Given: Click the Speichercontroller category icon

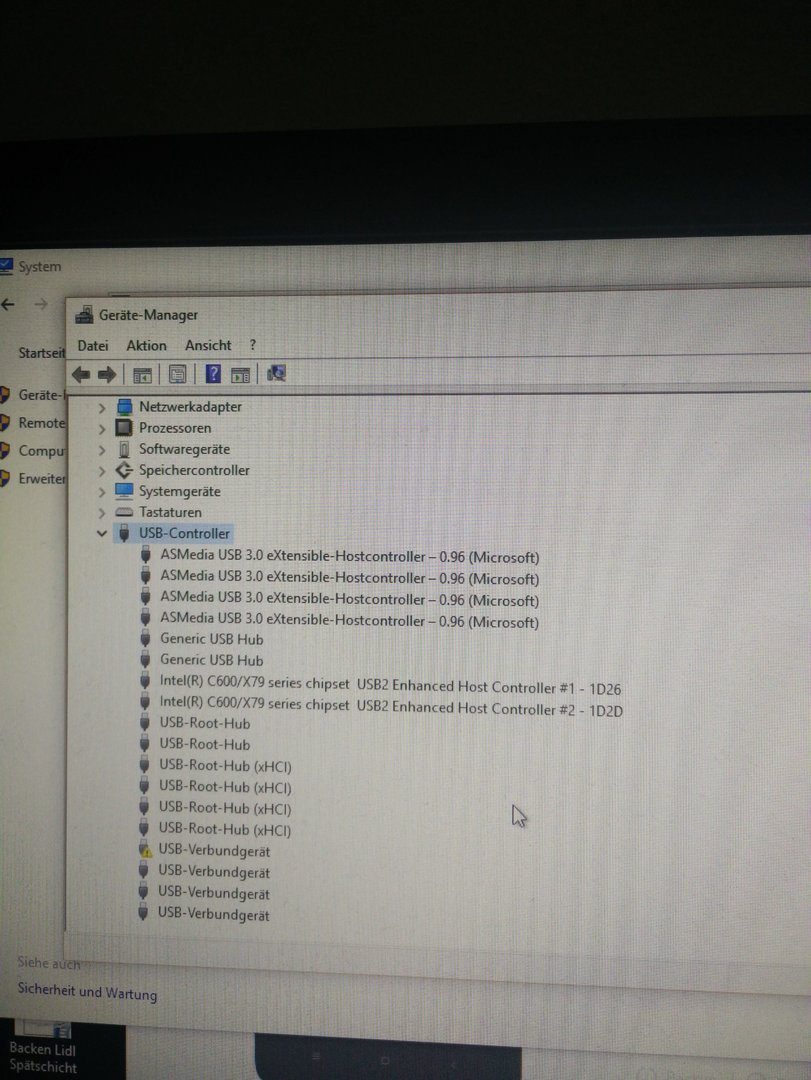Looking at the screenshot, I should tap(124, 470).
